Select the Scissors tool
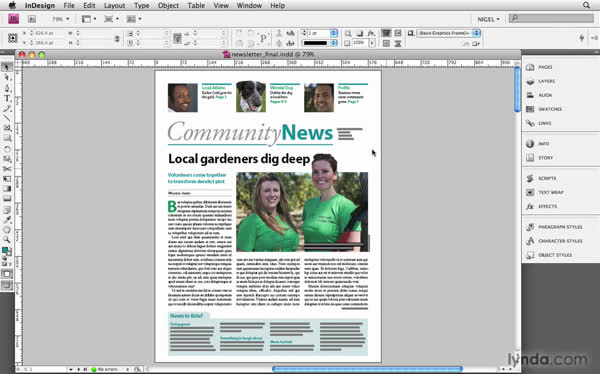Screen dimensions: 600x374 point(7,168)
